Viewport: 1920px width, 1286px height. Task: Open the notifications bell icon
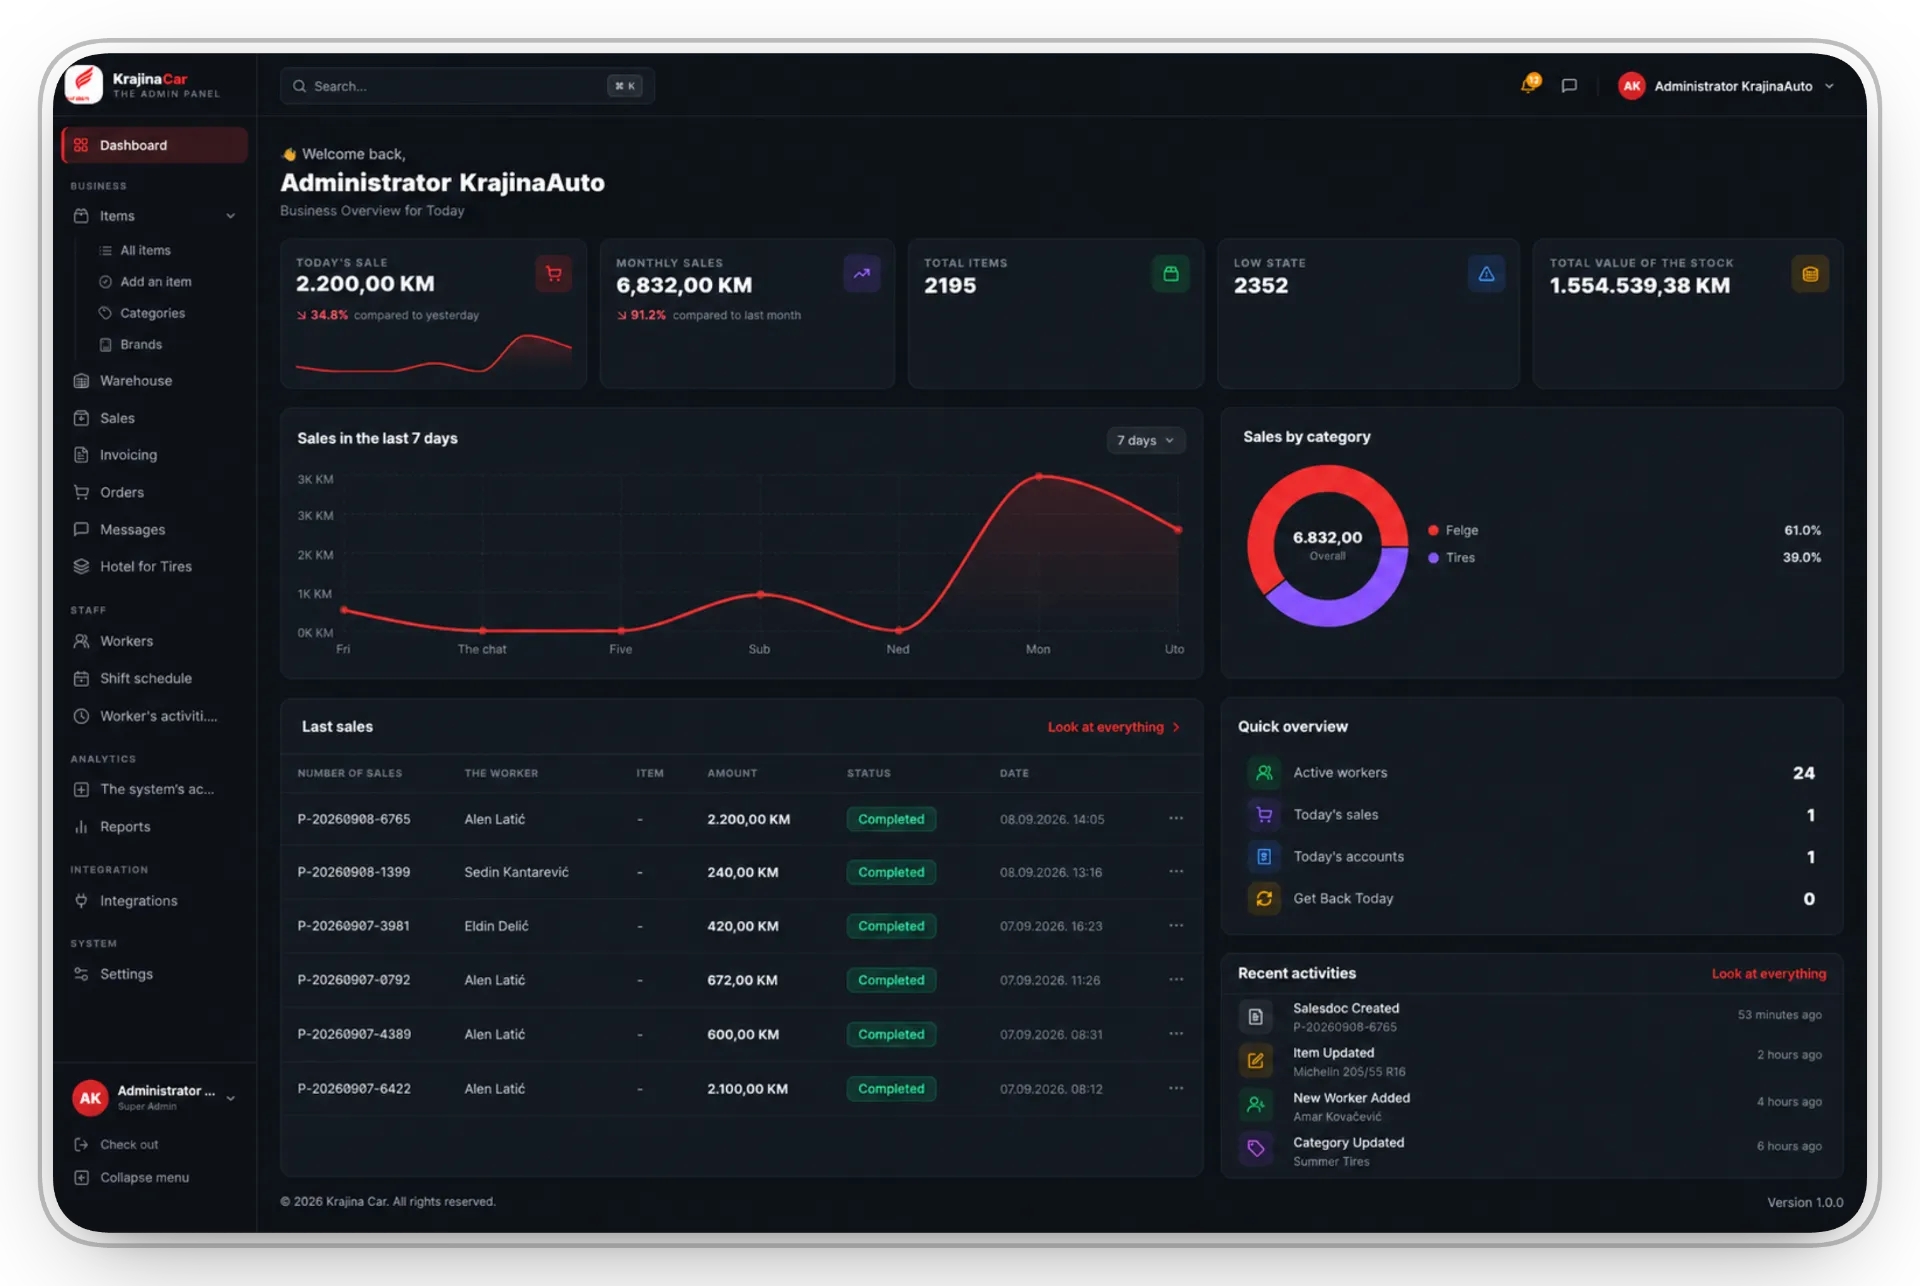coord(1529,85)
